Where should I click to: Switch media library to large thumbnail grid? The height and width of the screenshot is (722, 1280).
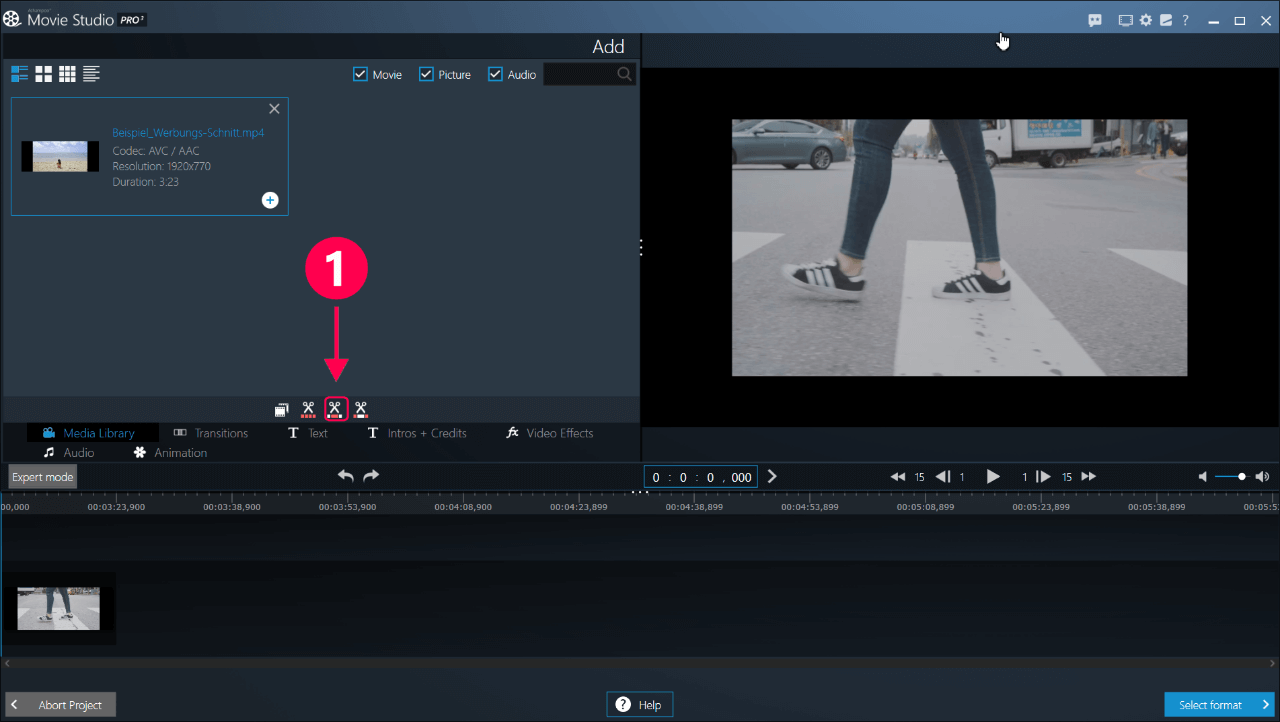44,74
